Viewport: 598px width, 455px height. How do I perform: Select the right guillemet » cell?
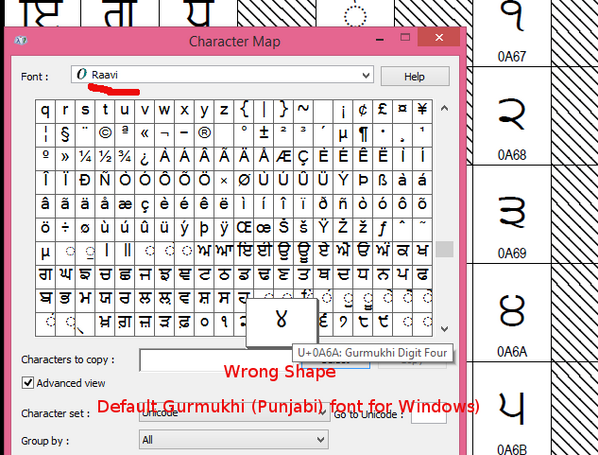pyautogui.click(x=65, y=158)
